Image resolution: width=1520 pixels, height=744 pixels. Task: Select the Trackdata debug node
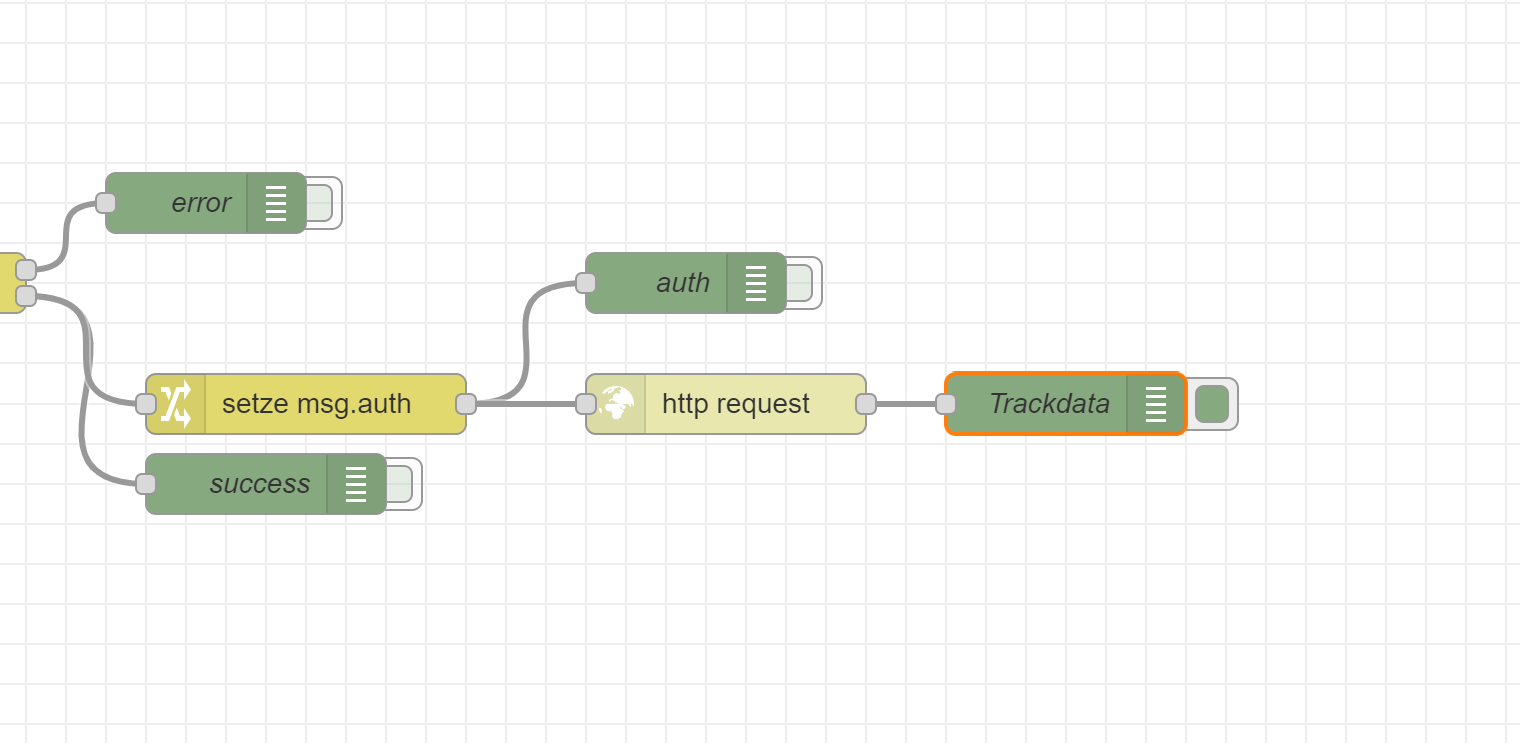1066,404
